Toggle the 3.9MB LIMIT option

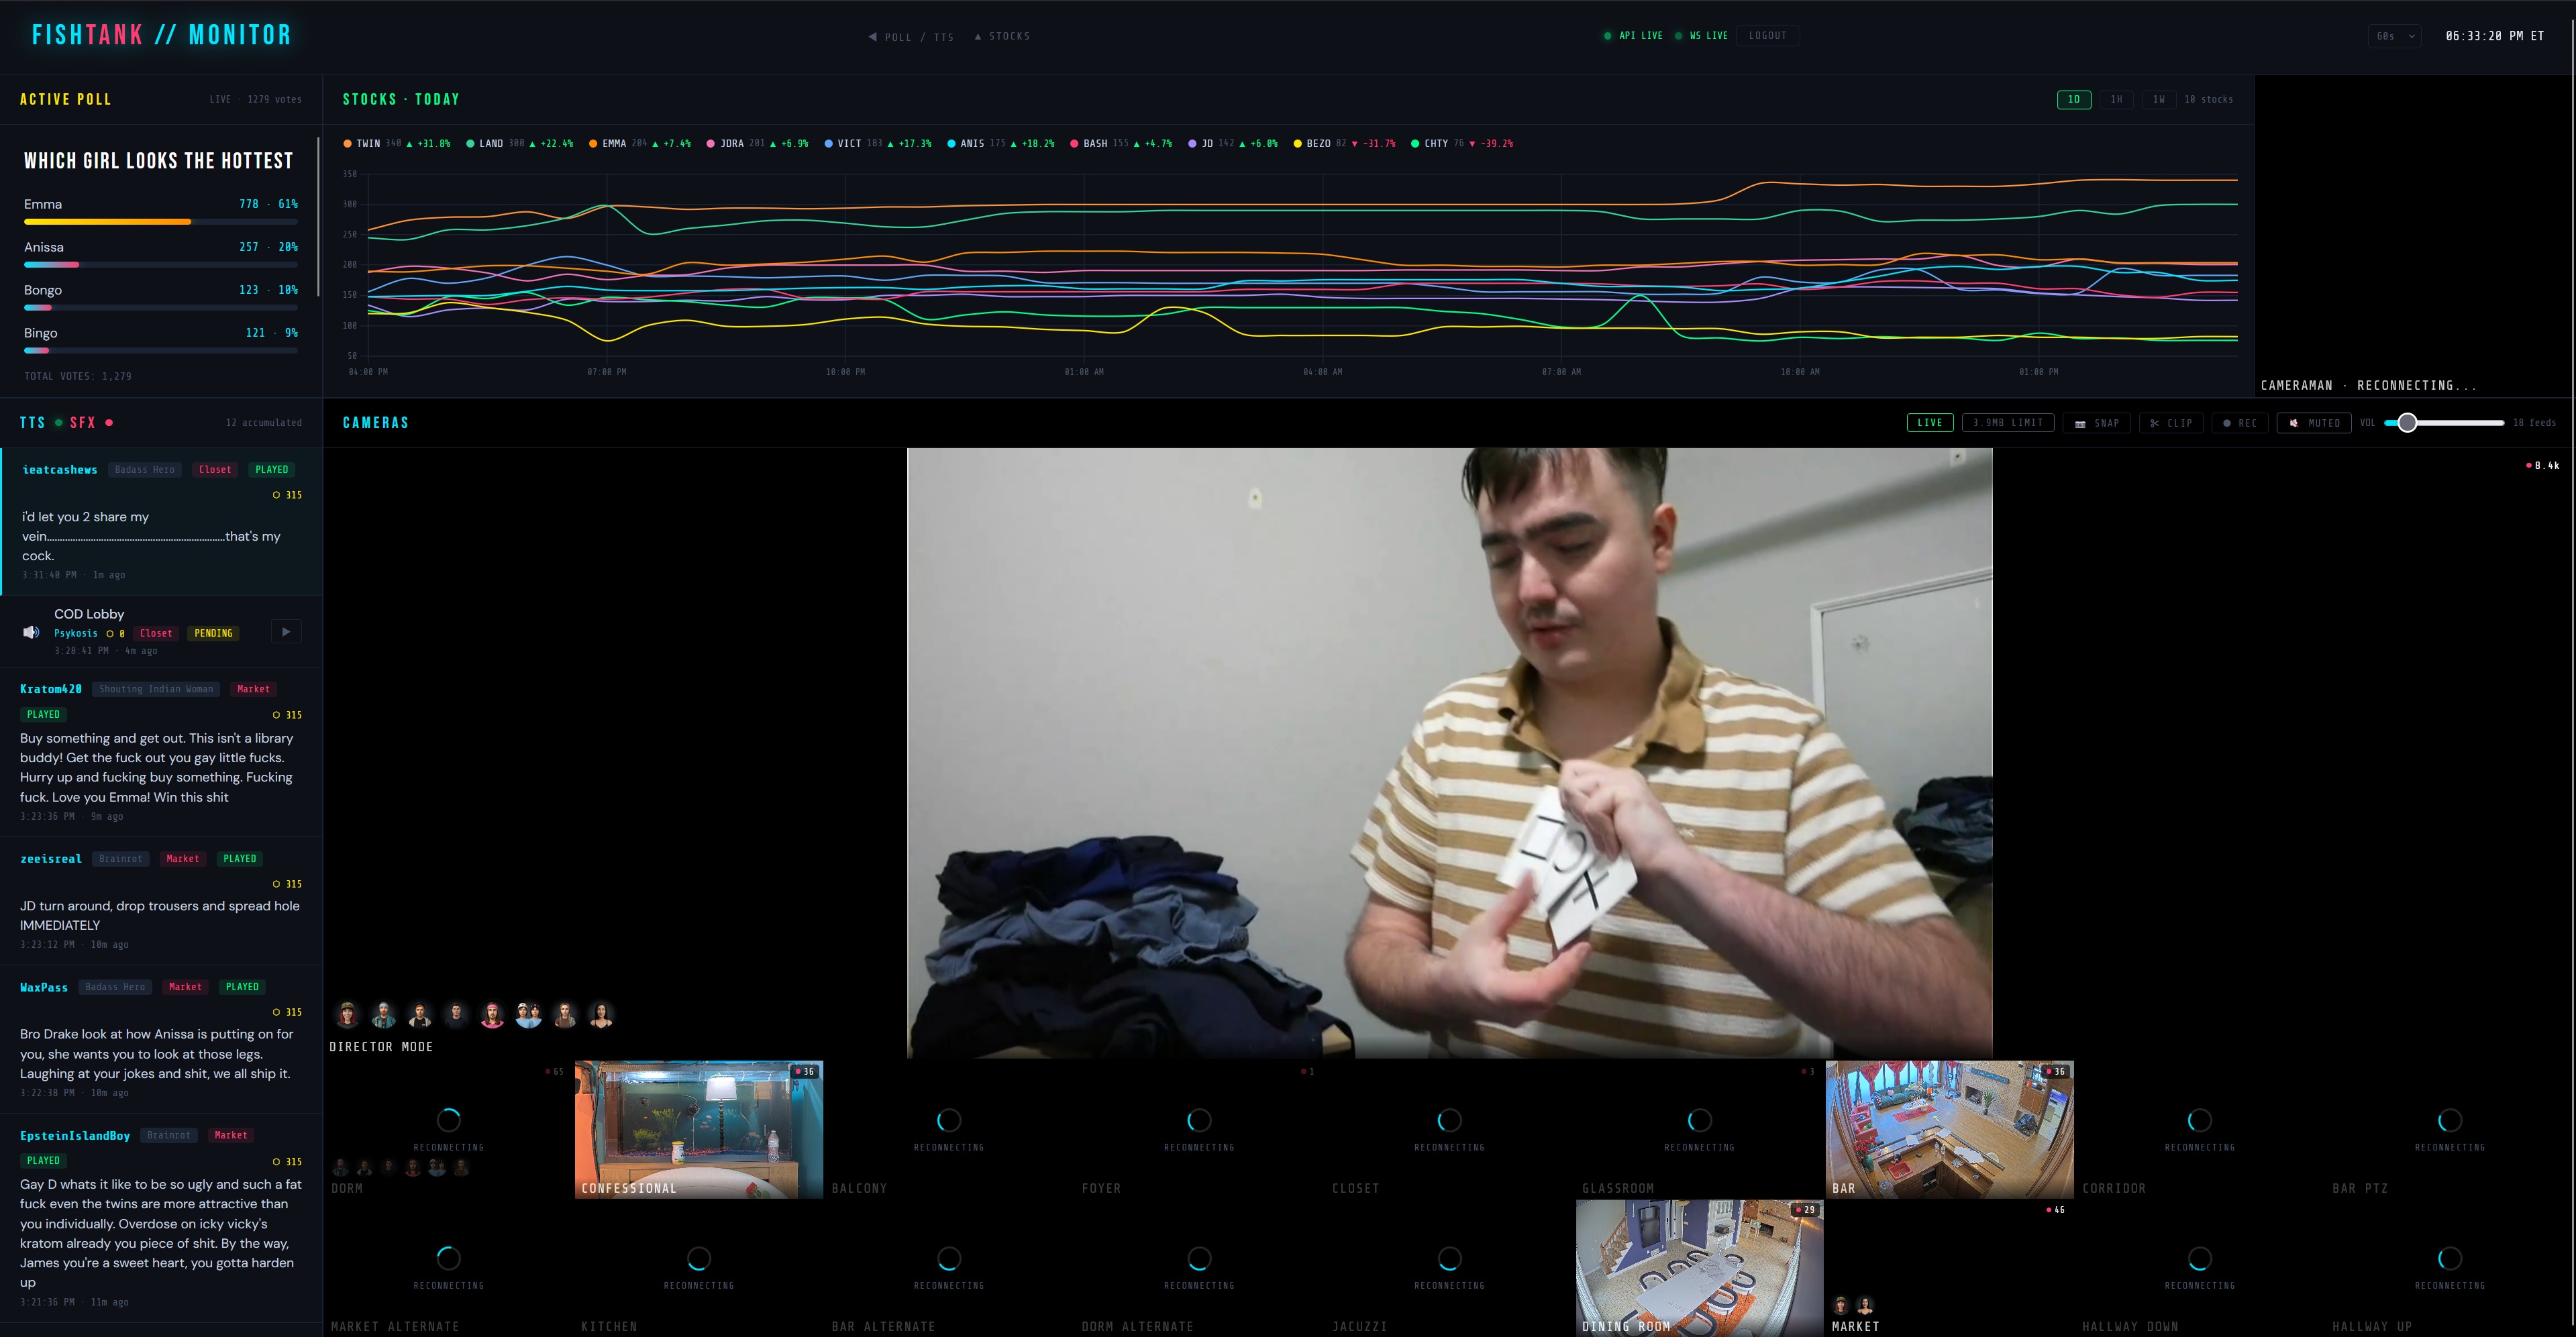click(2008, 423)
